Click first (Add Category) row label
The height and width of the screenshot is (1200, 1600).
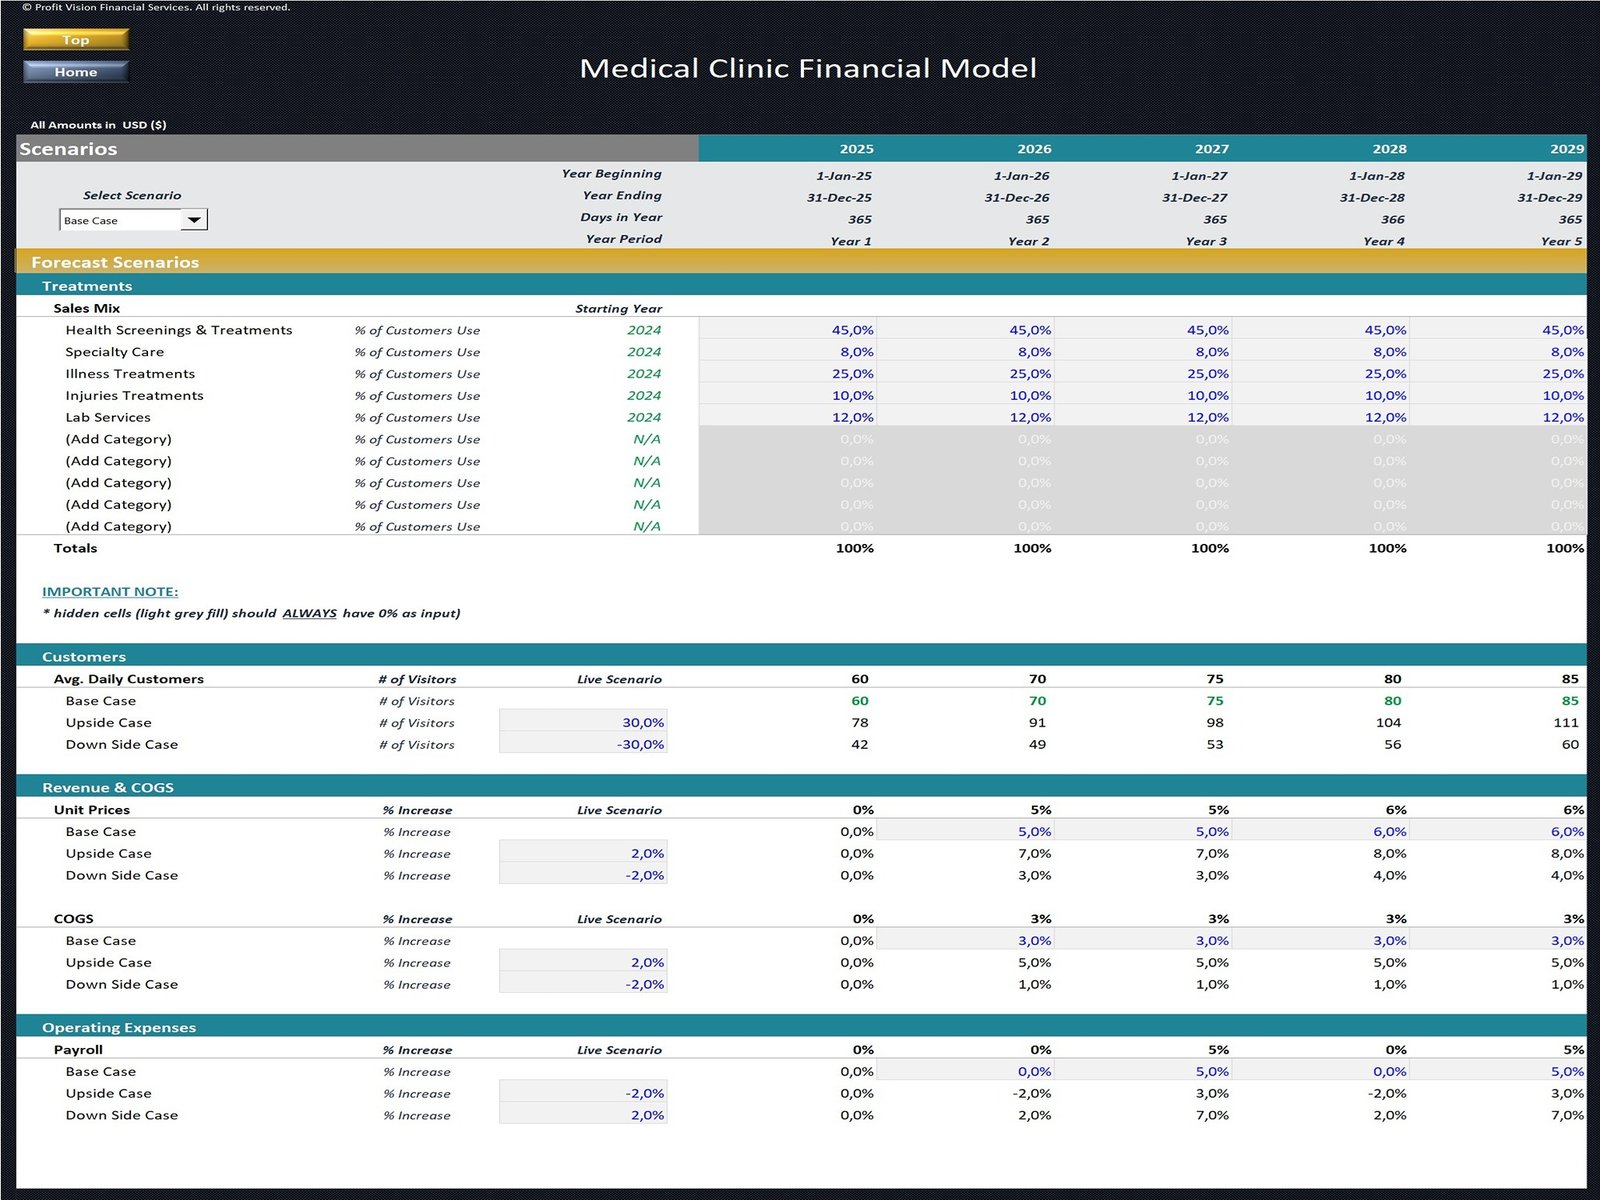[119, 440]
